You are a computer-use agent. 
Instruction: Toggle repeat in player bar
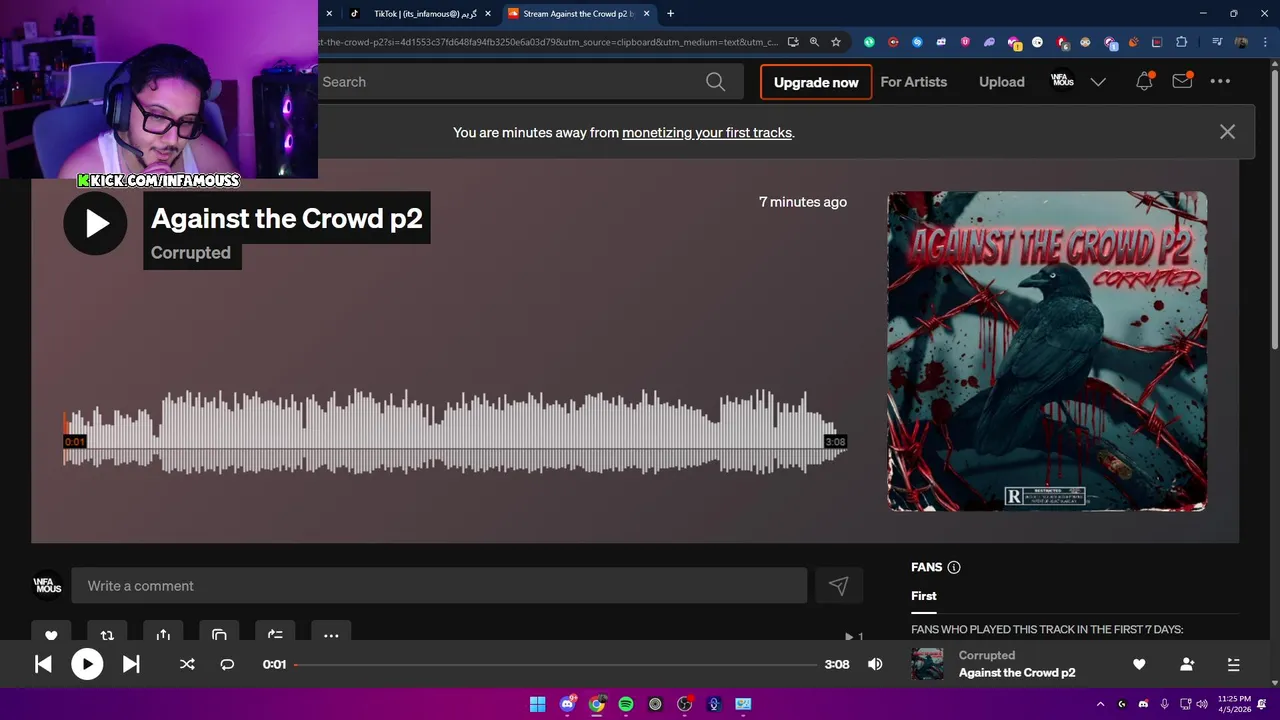click(227, 664)
